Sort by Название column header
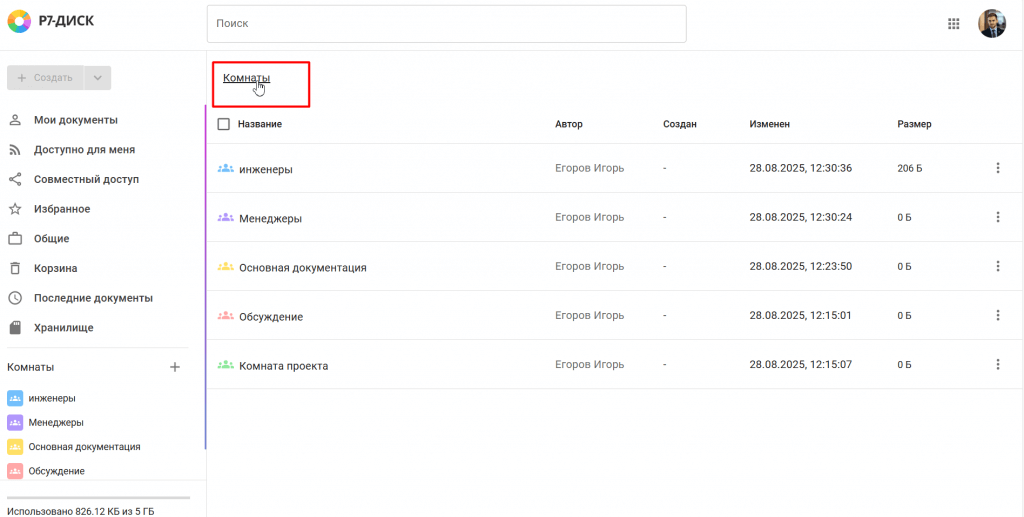This screenshot has width=1024, height=517. tap(260, 124)
